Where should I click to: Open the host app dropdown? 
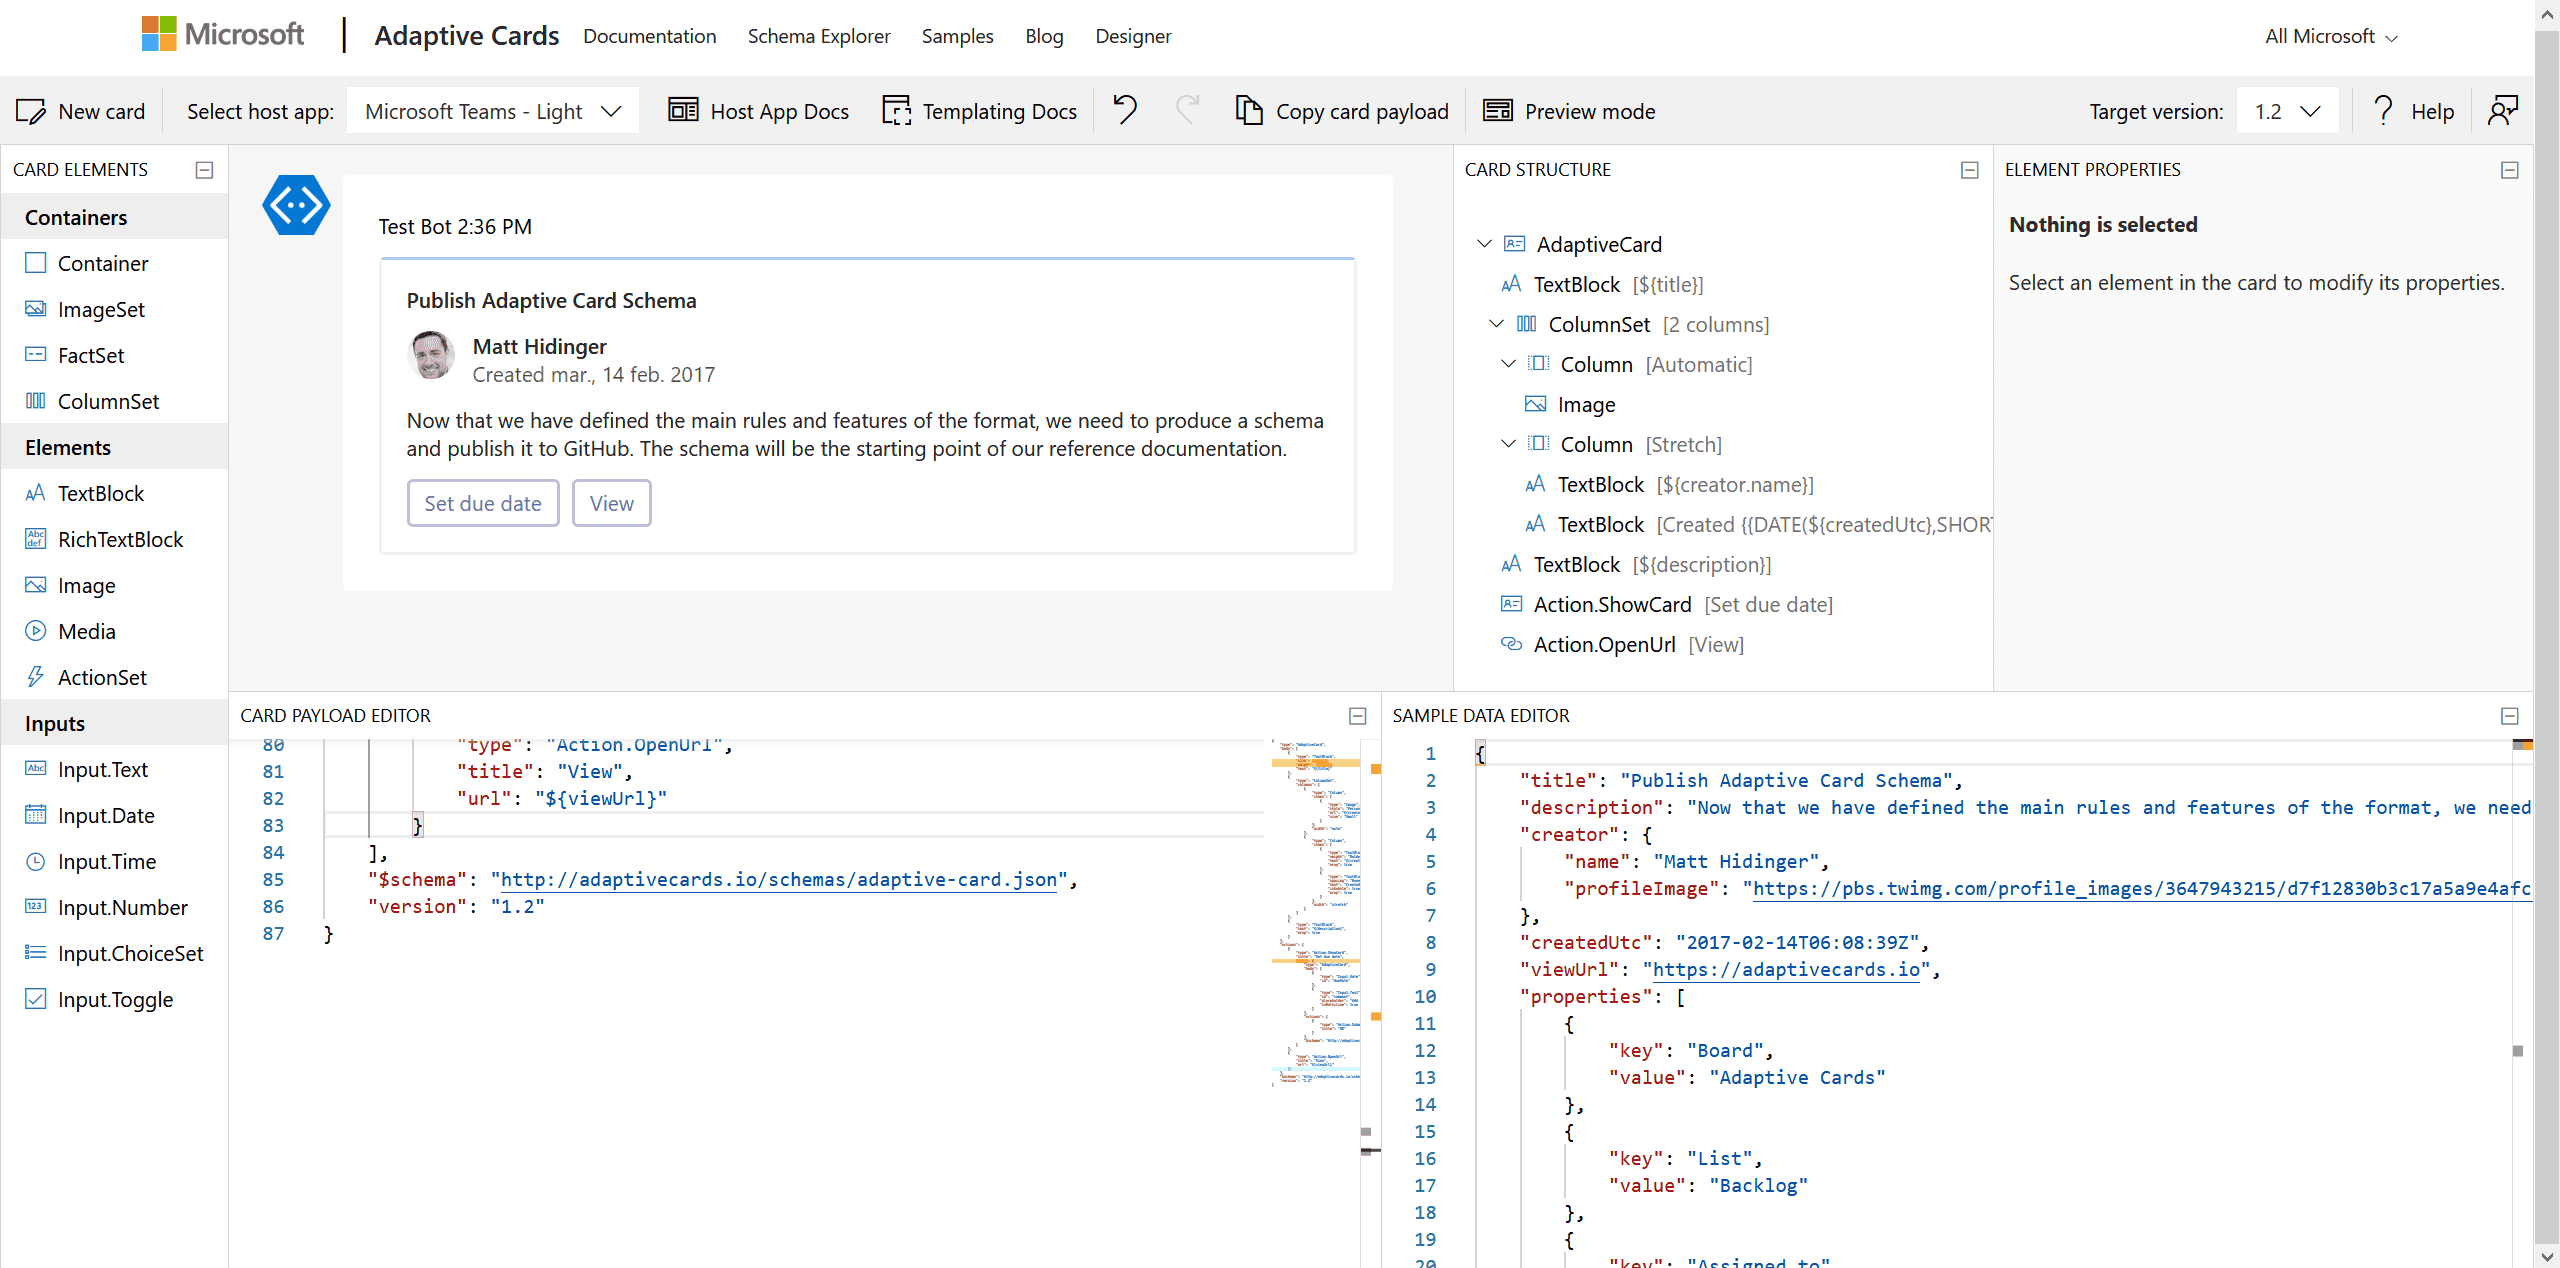click(493, 111)
